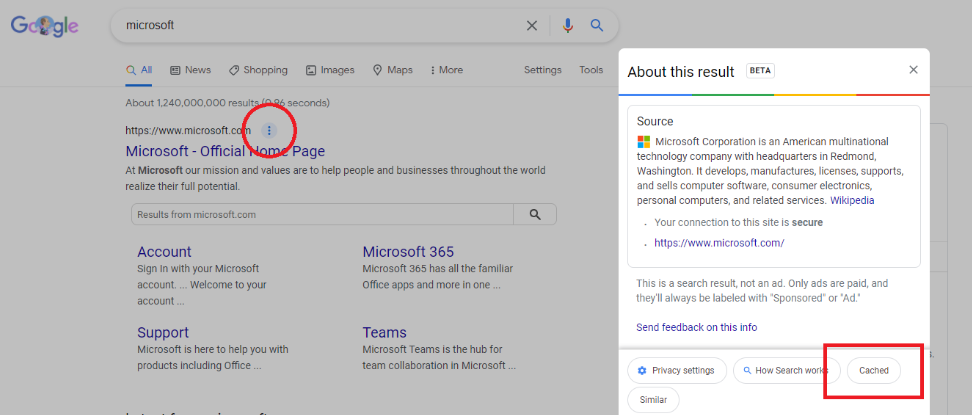
Task: Open the Tools menu
Action: (591, 70)
